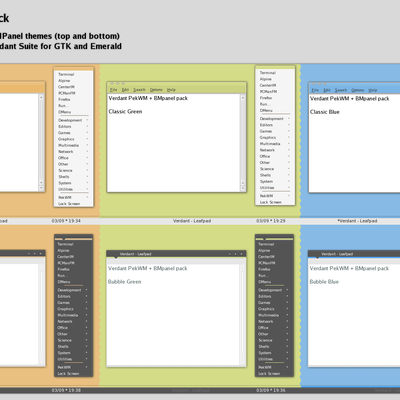This screenshot has height=400, width=400.
Task: Choose DMenu in dark menu on orange background
Action: coord(64,282)
